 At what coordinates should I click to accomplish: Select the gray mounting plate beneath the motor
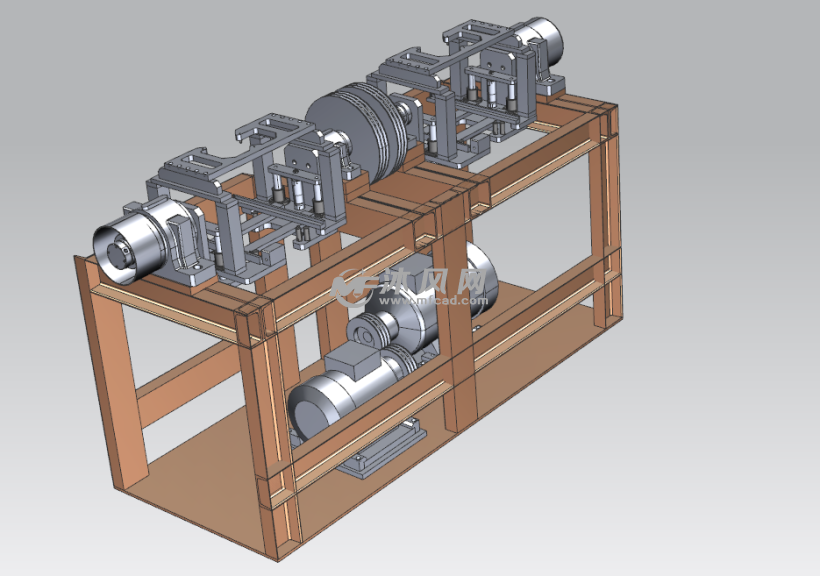point(381,447)
